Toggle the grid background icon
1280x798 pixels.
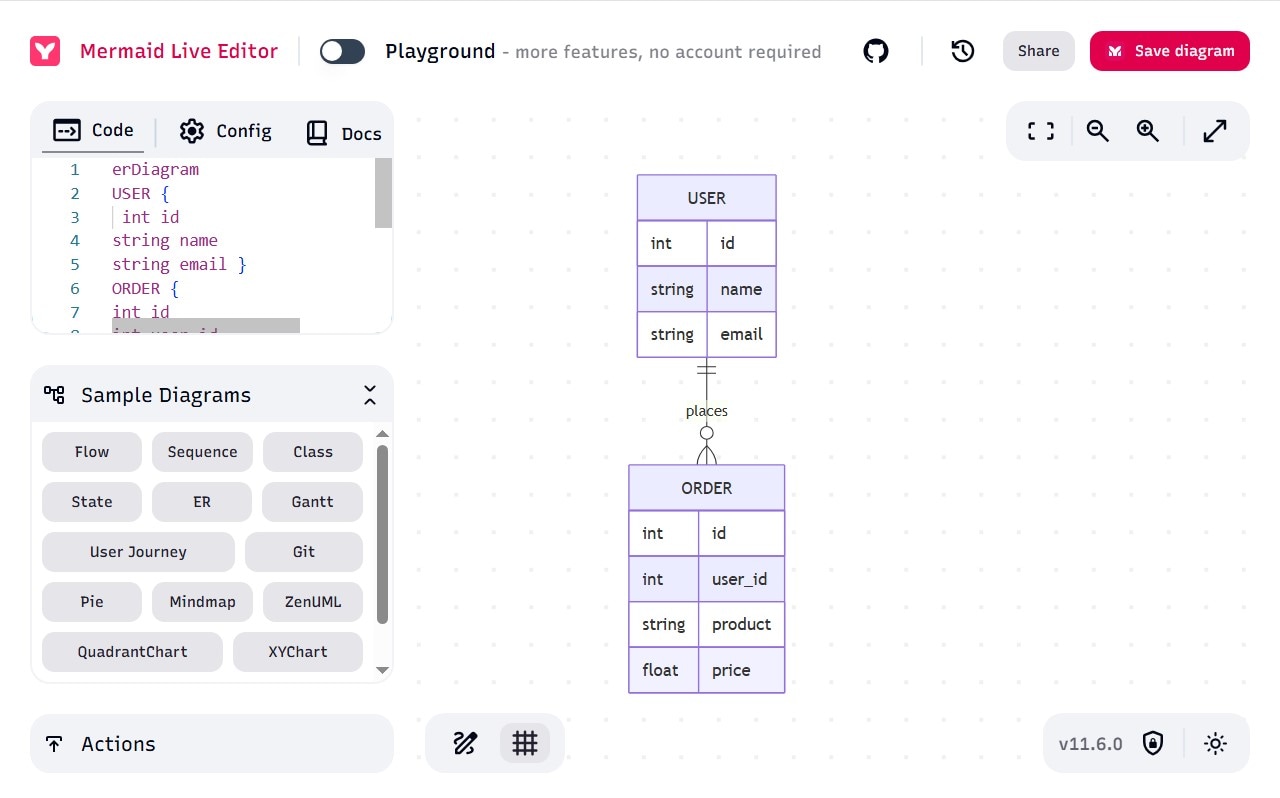[525, 743]
